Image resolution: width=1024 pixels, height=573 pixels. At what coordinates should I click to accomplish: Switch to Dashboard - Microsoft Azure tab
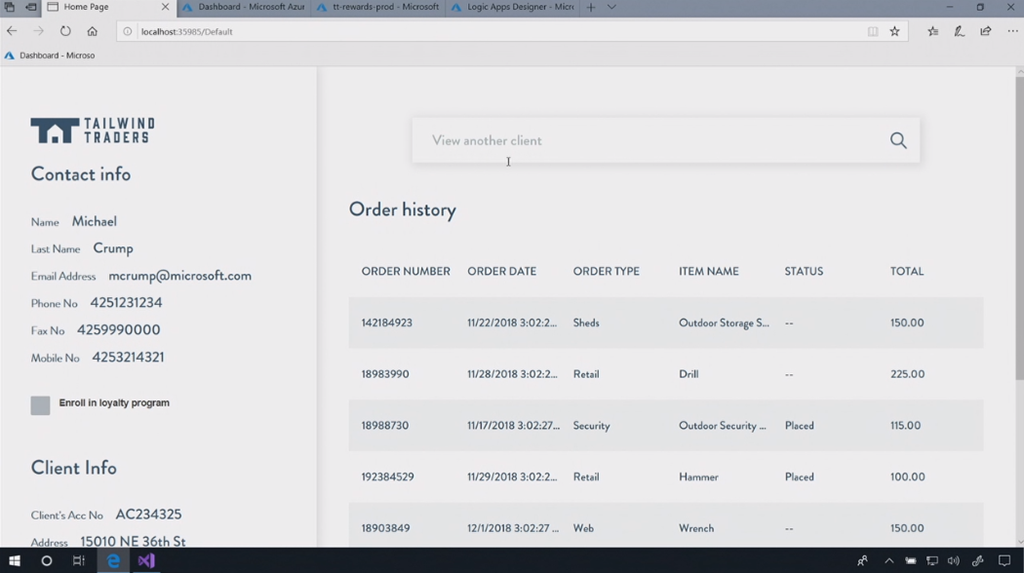click(x=244, y=7)
